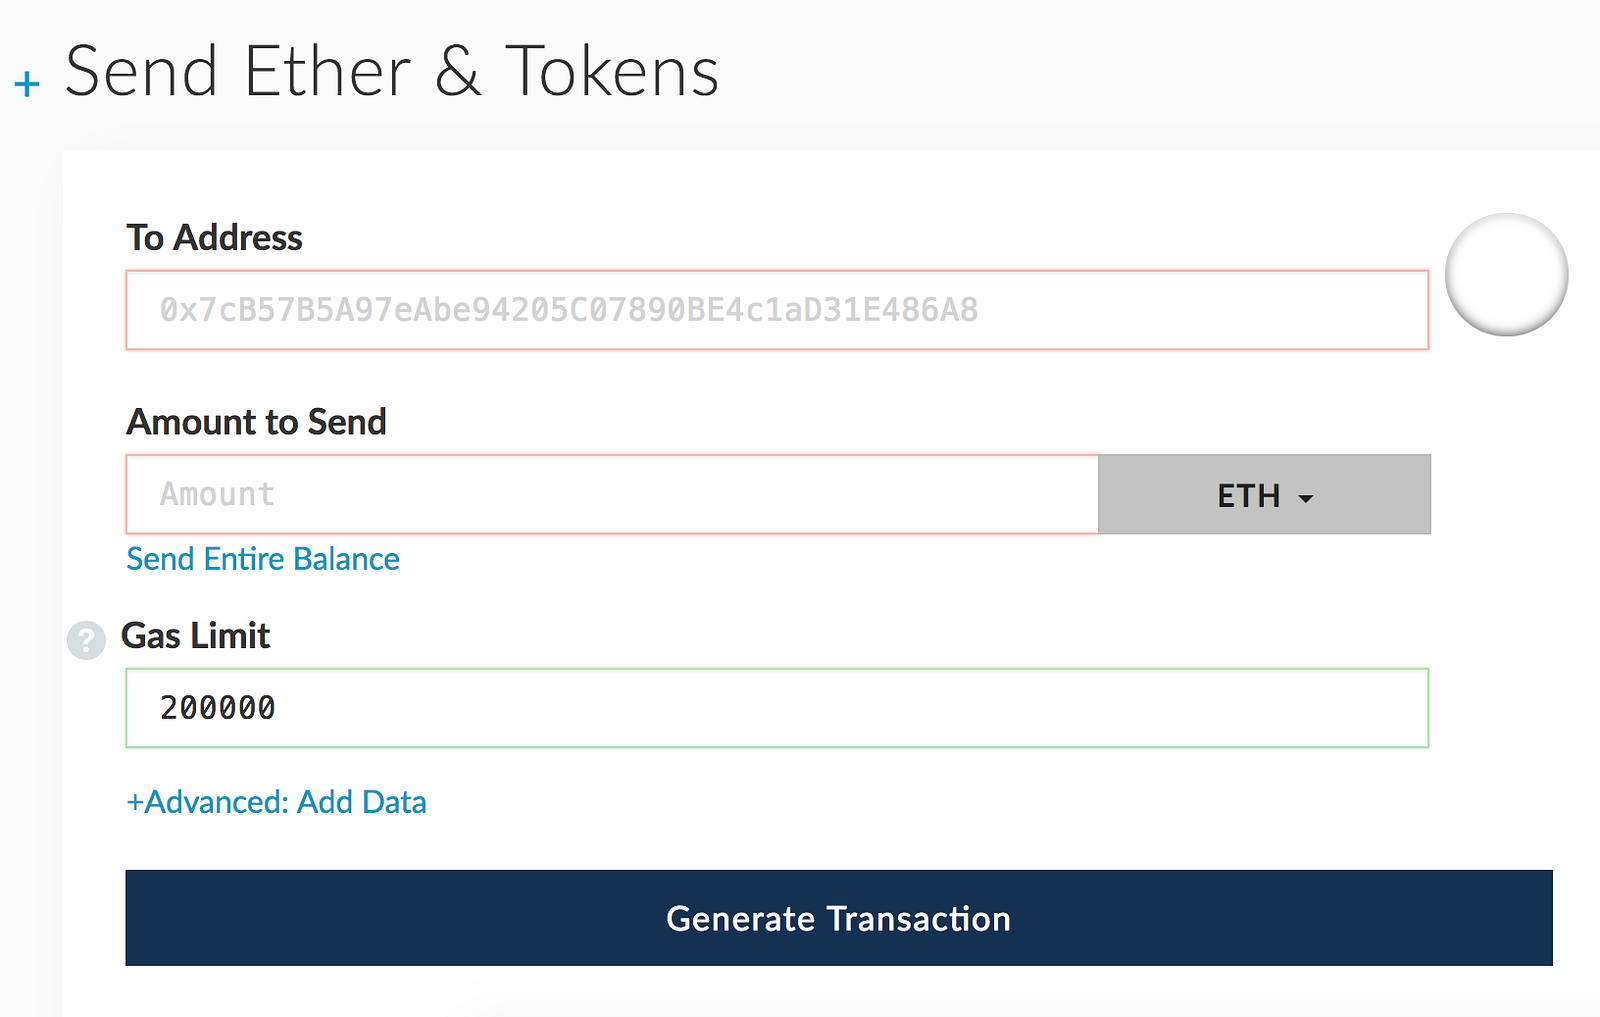Click the small caret arrow next to ETH
This screenshot has width=1600, height=1017.
[1305, 498]
